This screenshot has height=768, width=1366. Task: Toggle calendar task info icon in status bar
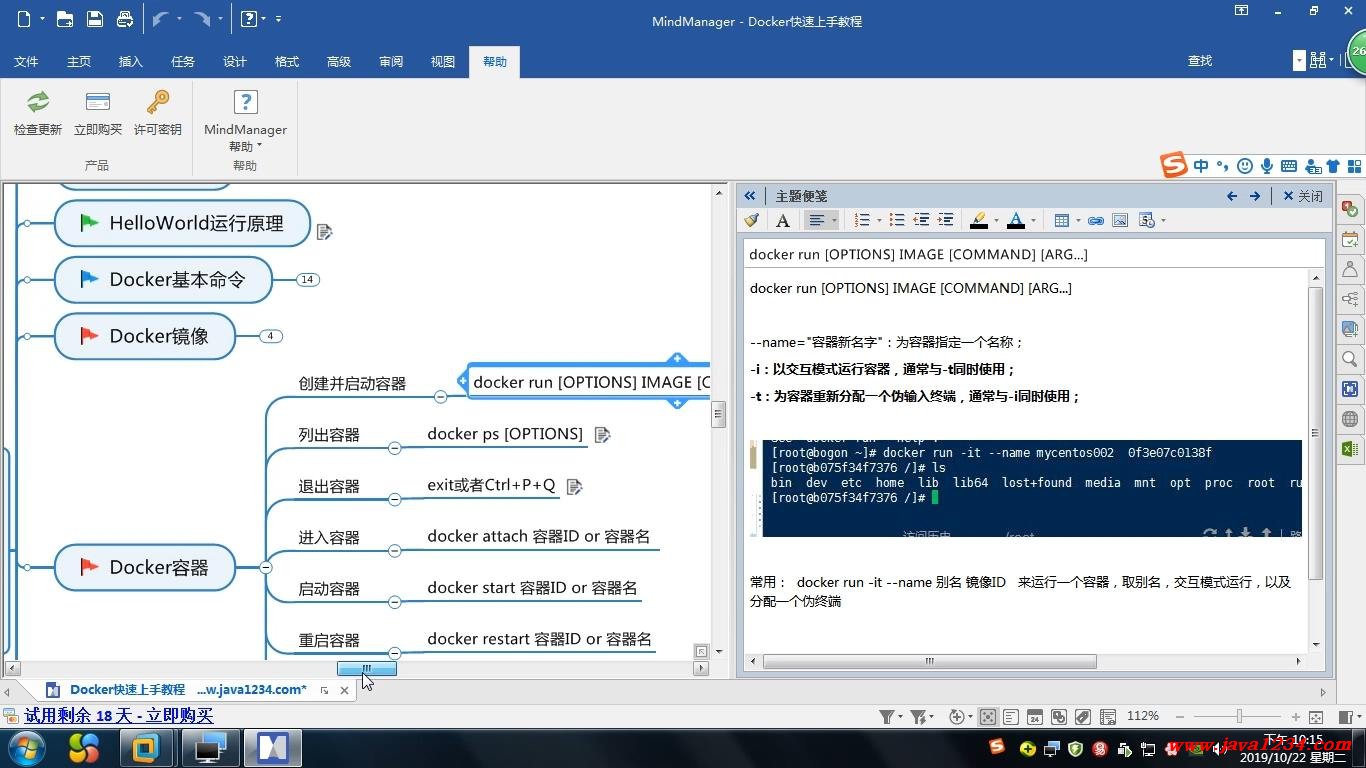[1035, 717]
